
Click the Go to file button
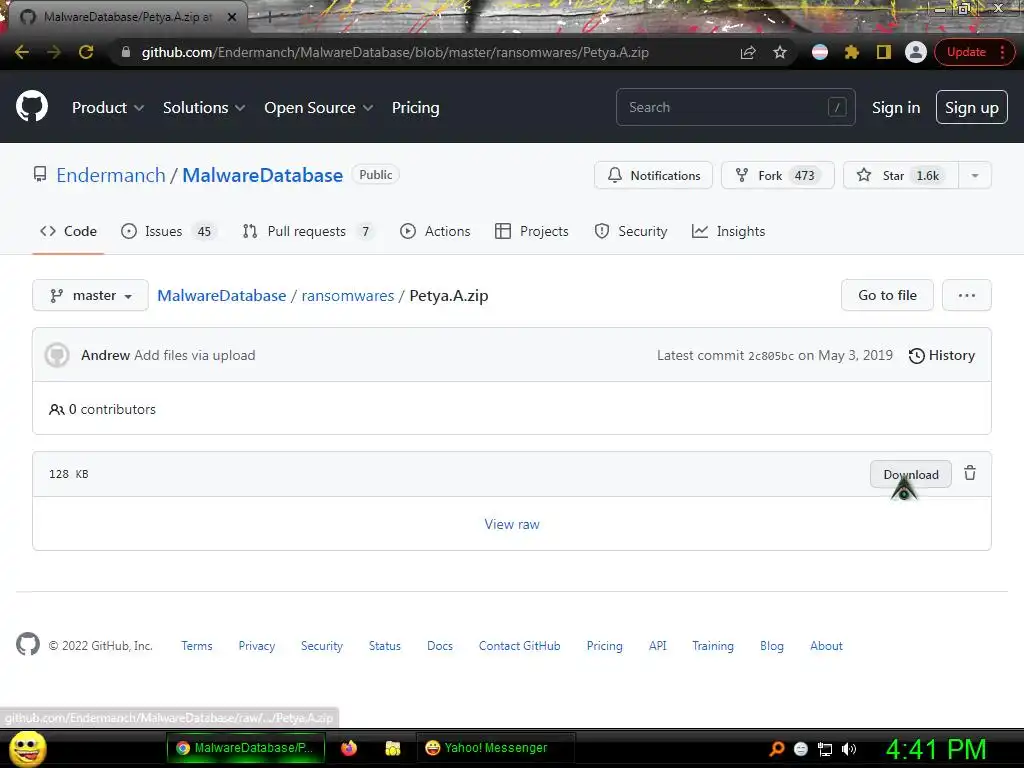[887, 295]
